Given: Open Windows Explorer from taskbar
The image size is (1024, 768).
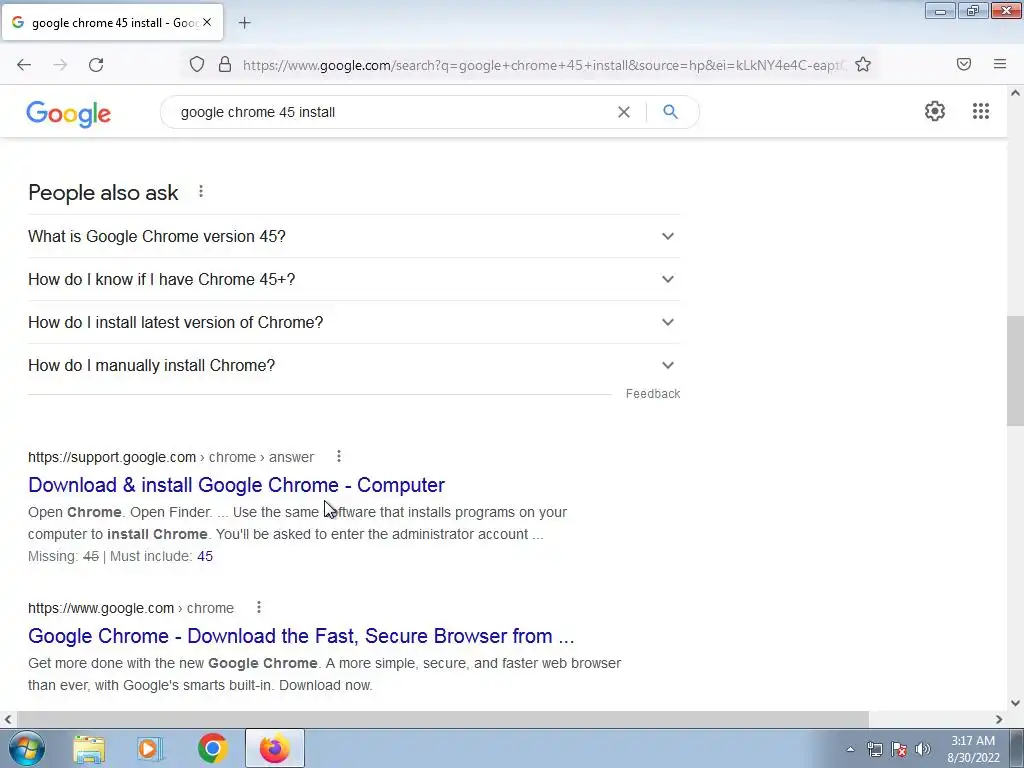Looking at the screenshot, I should 89,748.
